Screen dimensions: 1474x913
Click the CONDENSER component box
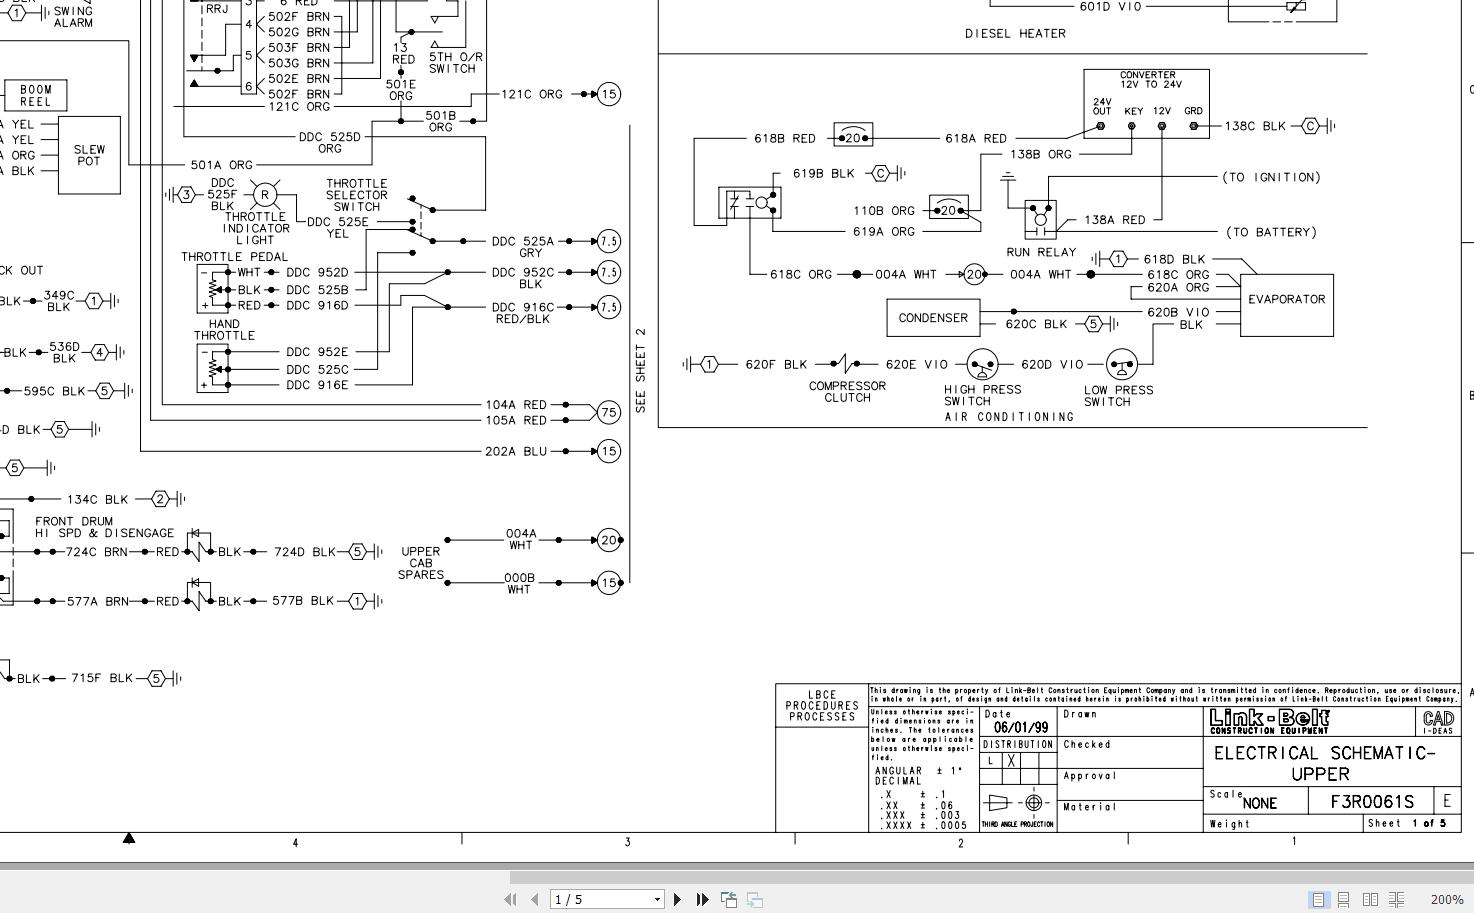(x=932, y=318)
